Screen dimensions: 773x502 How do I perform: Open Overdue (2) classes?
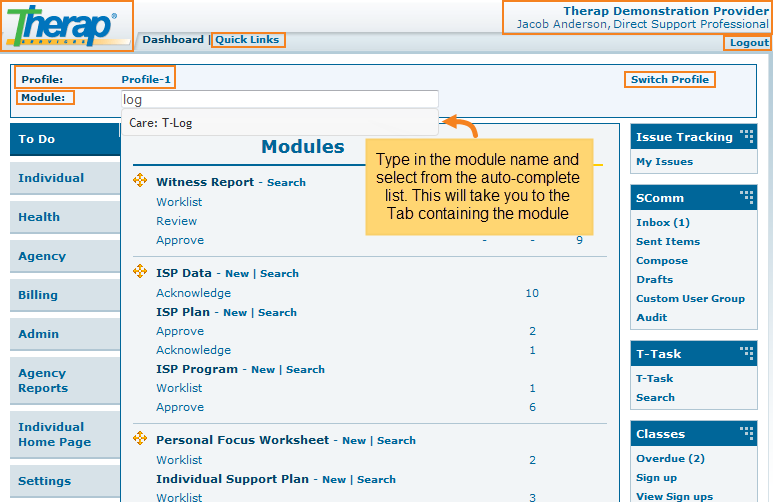[x=670, y=459]
